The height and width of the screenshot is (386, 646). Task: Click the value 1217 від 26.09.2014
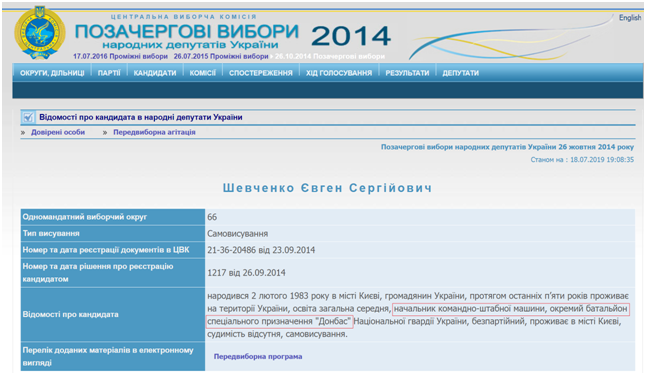[x=246, y=273]
